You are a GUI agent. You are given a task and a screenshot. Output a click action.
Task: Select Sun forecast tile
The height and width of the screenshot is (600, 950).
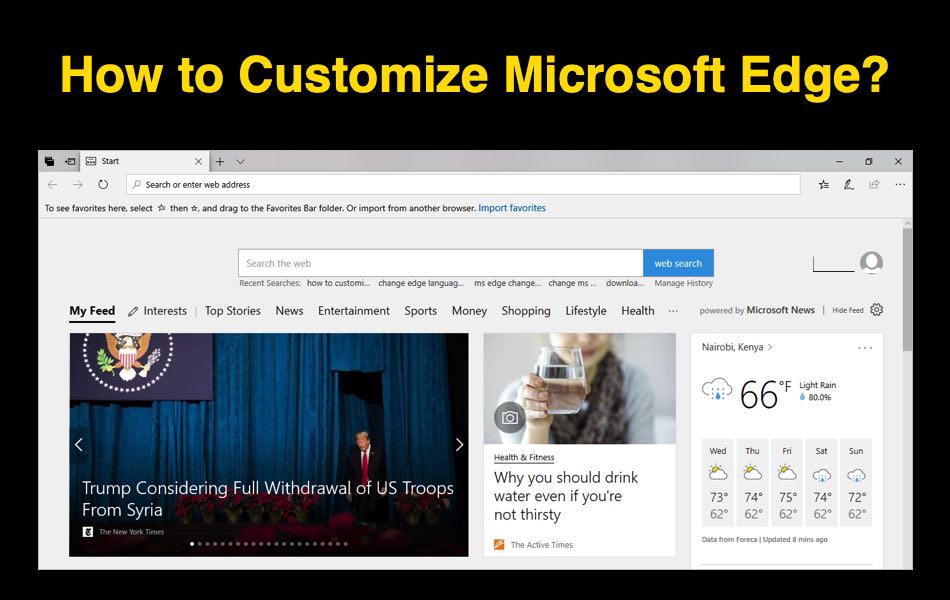click(856, 482)
